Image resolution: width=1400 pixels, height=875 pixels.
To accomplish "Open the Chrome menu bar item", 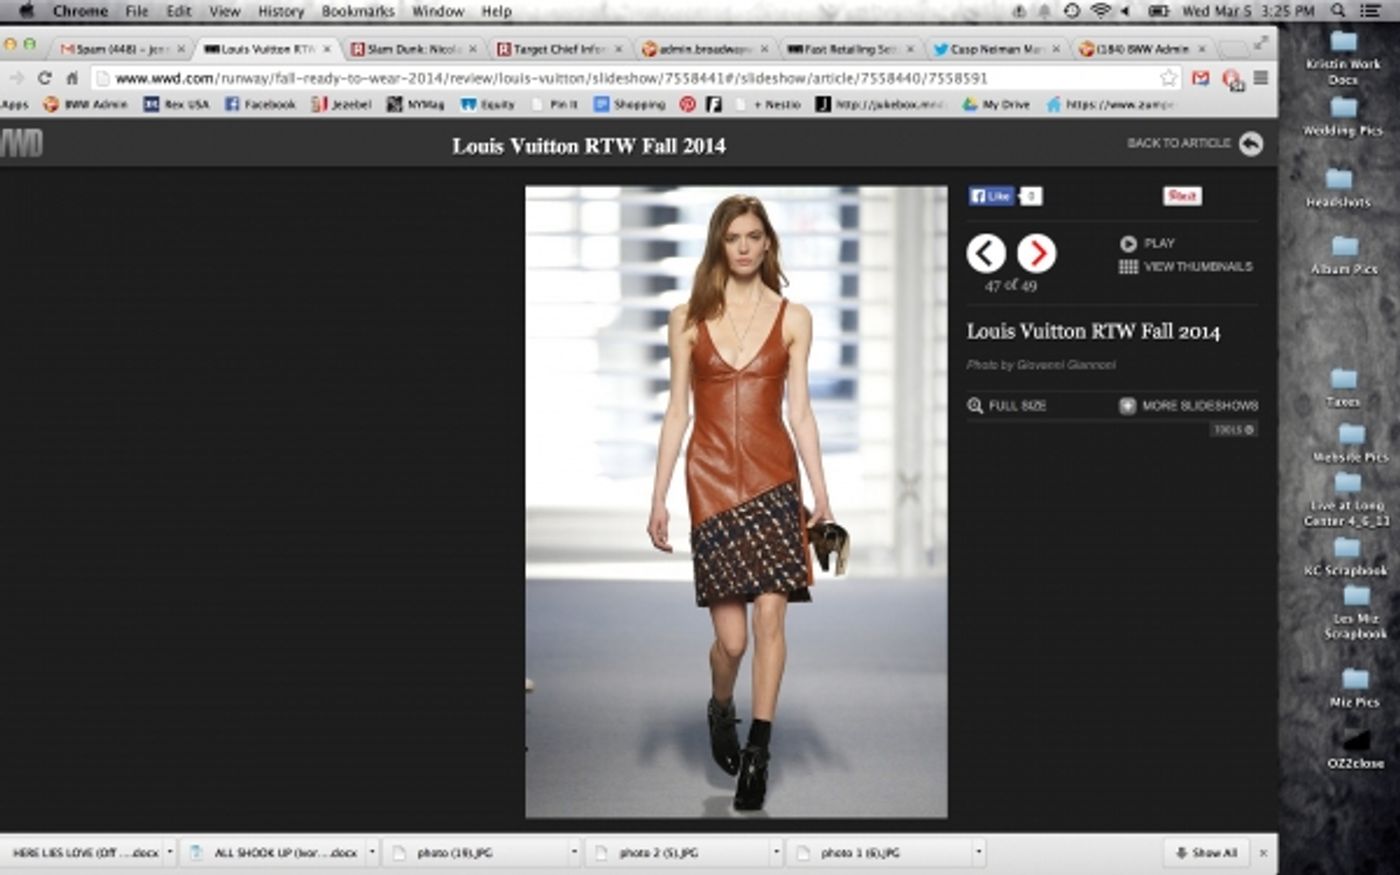I will tap(80, 11).
